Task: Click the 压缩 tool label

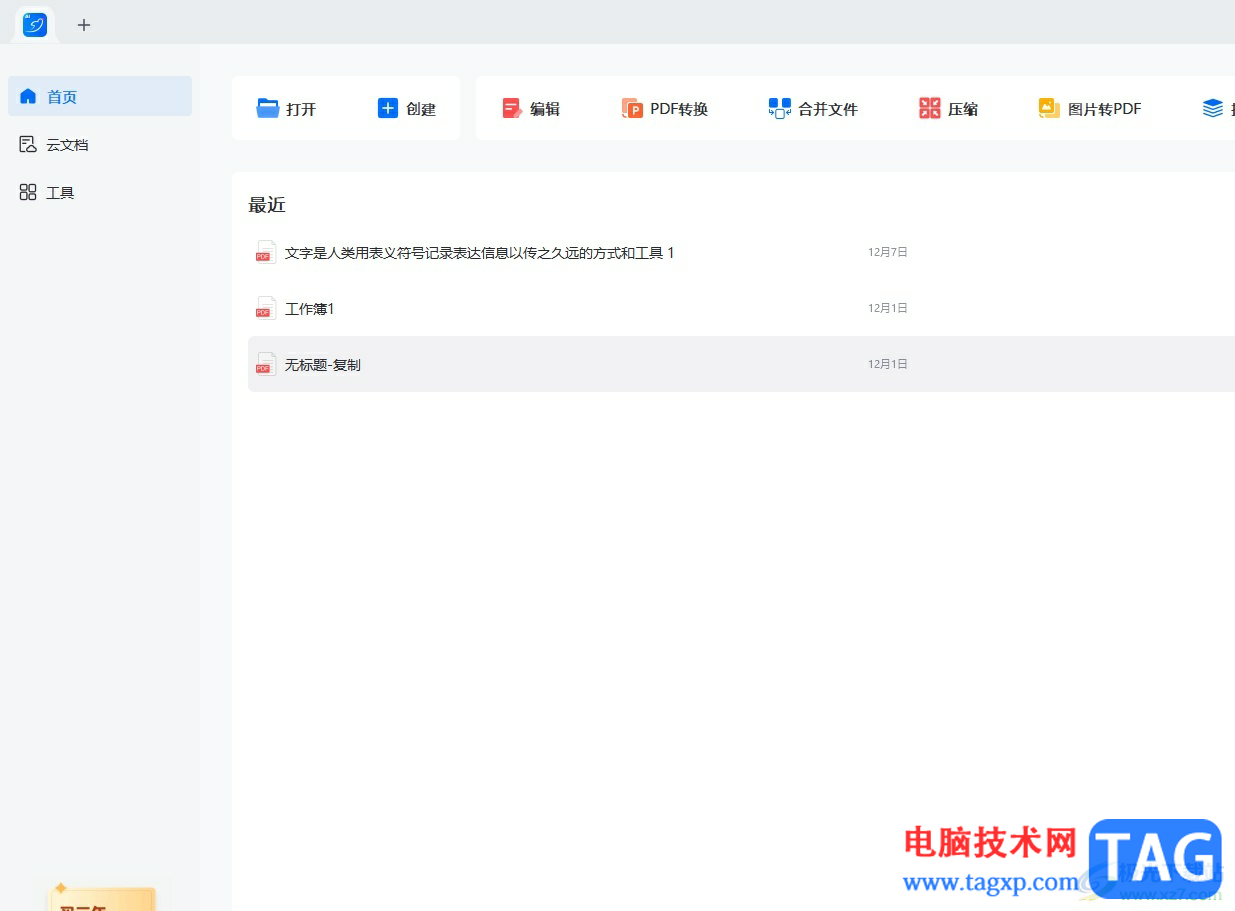Action: (963, 109)
